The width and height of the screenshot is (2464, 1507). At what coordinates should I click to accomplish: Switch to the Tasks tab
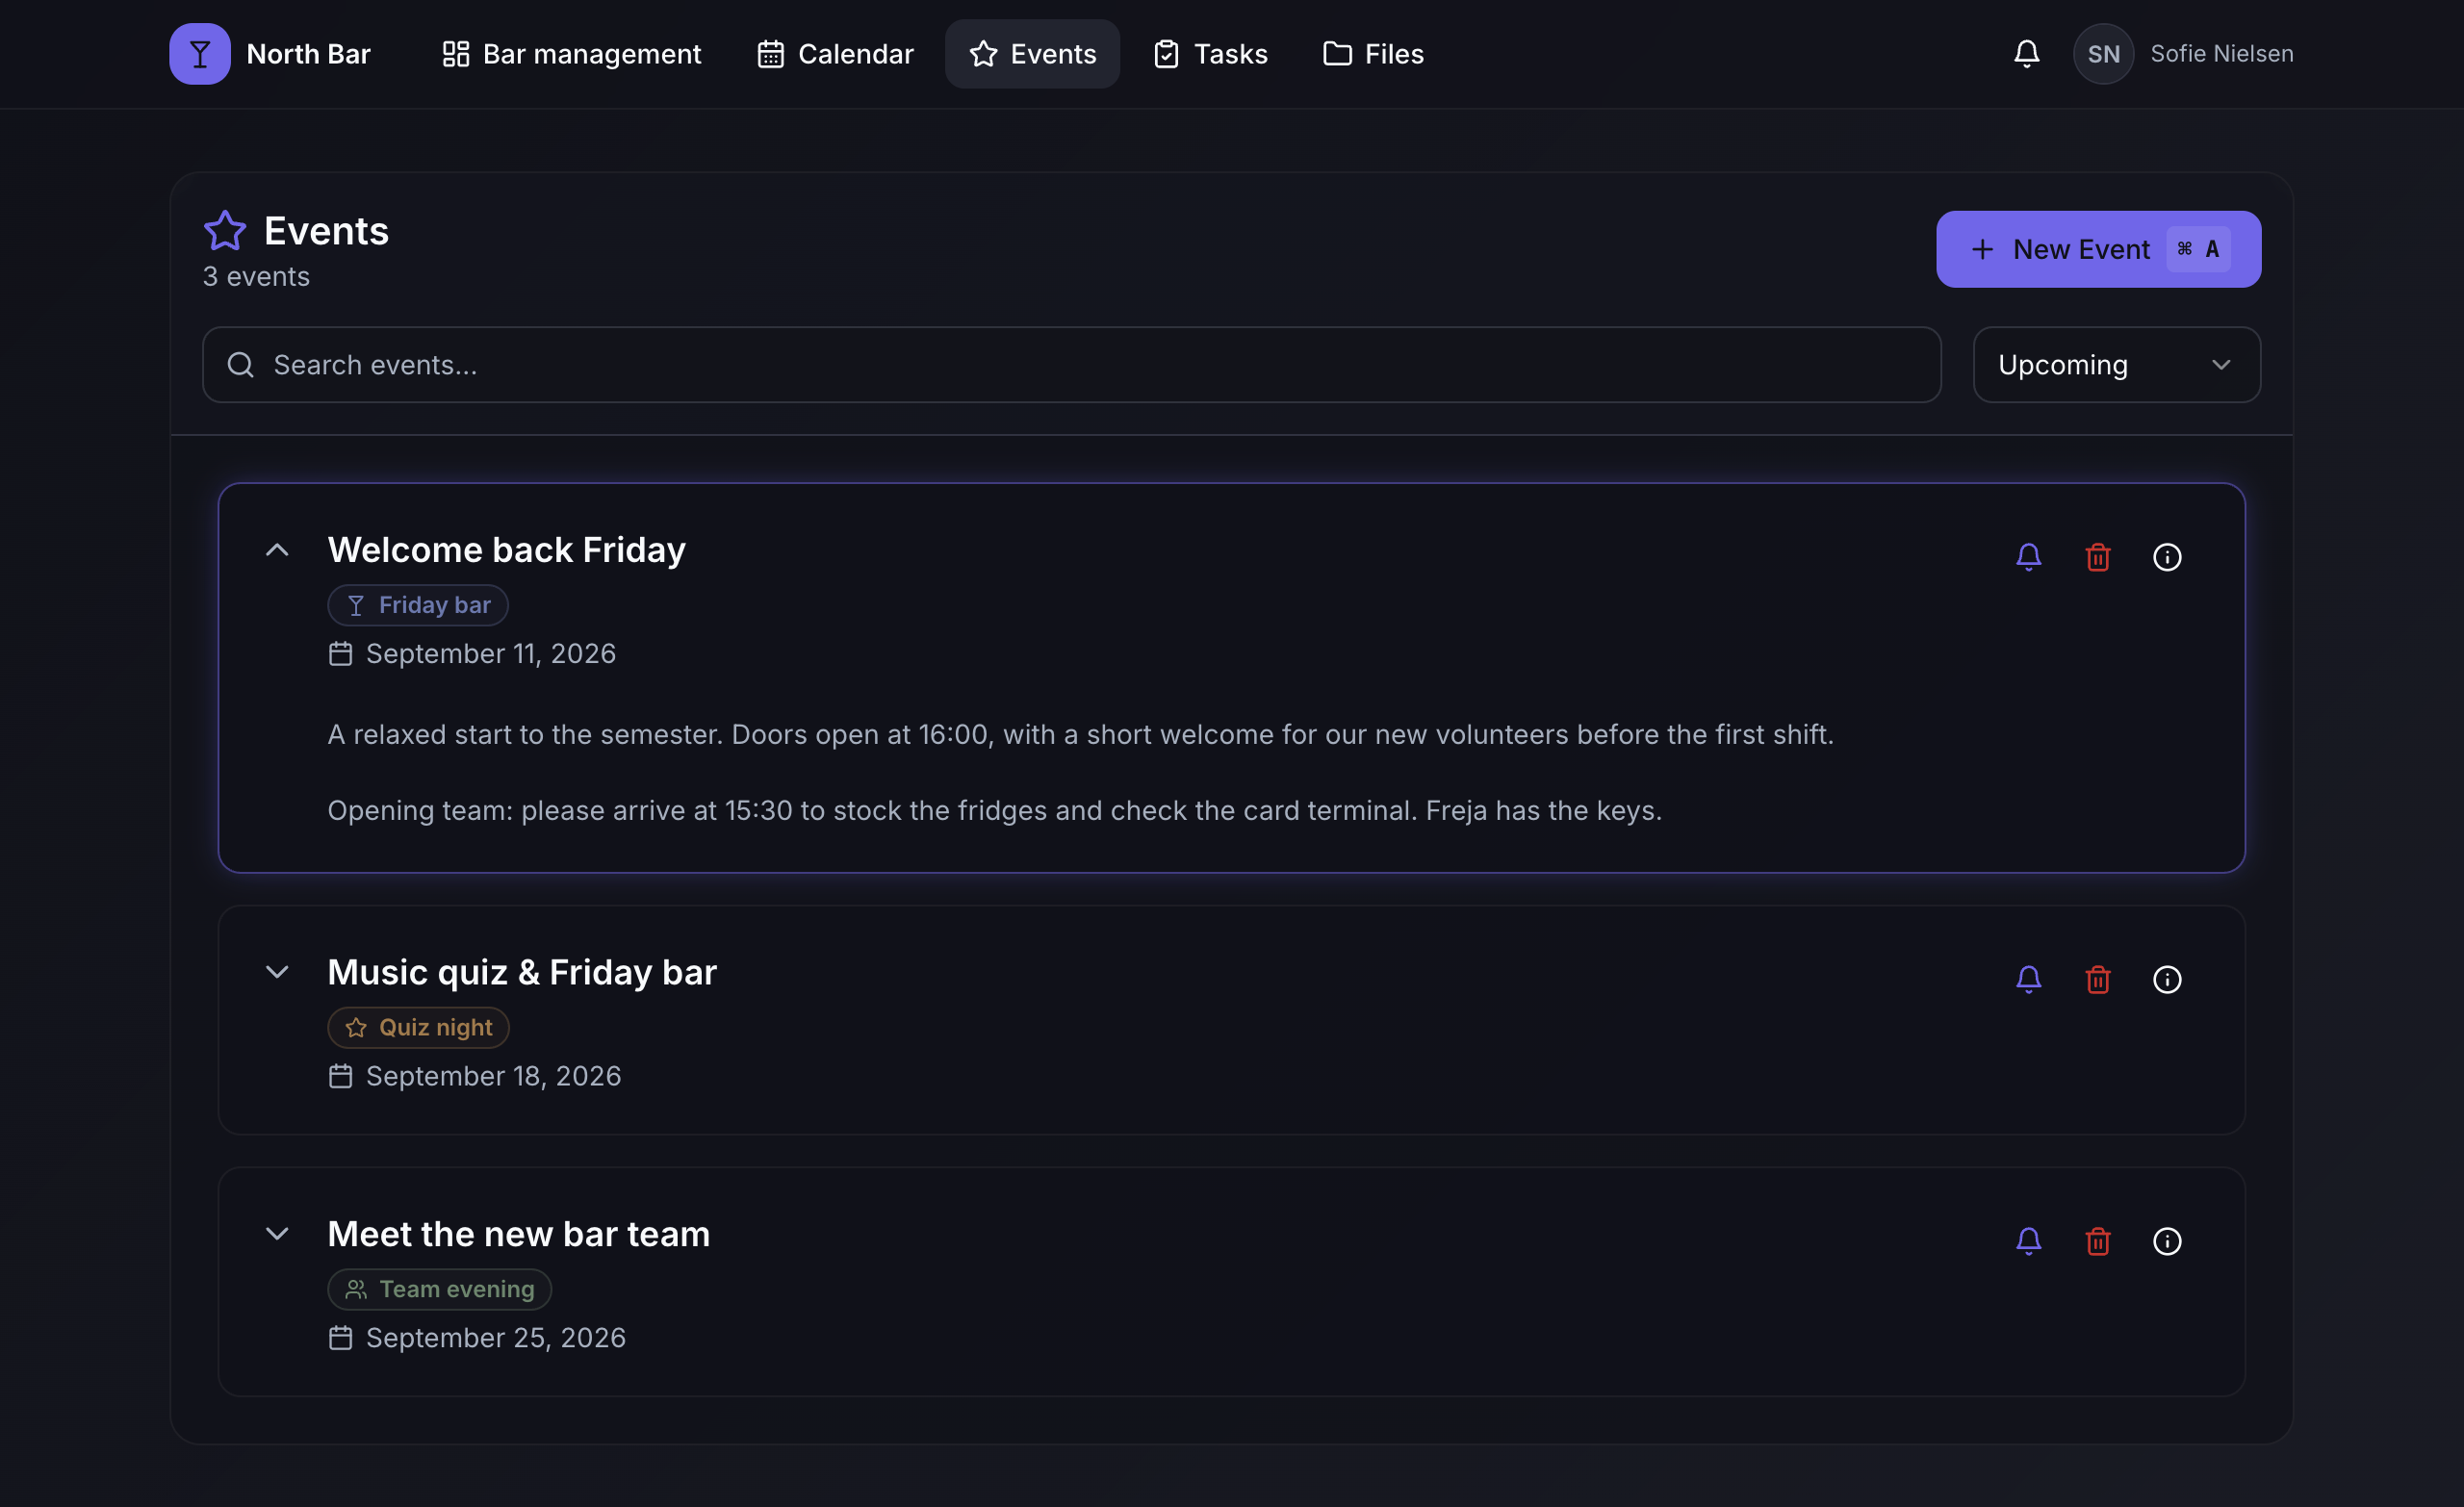point(1210,54)
